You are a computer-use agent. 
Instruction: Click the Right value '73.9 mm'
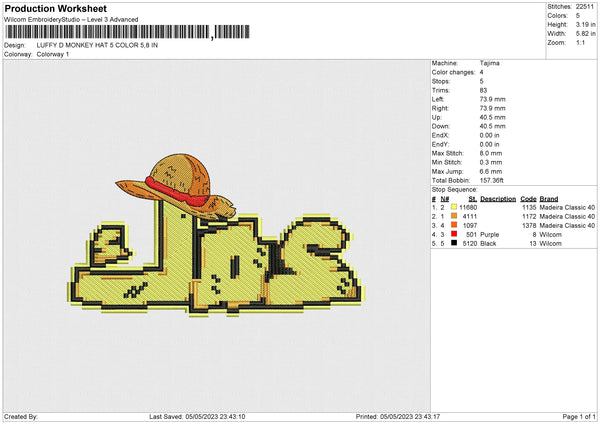492,108
